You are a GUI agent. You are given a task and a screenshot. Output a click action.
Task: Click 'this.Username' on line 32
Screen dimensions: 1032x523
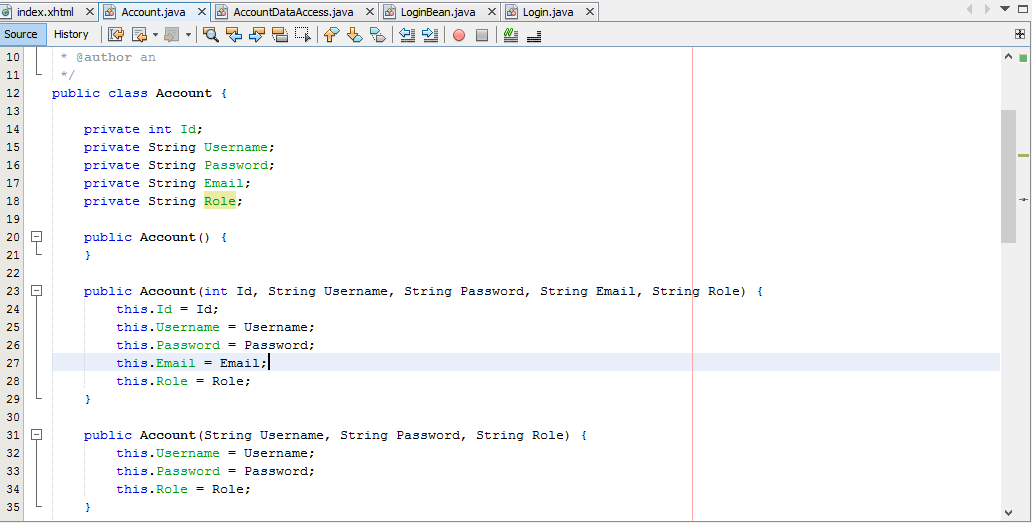click(168, 453)
